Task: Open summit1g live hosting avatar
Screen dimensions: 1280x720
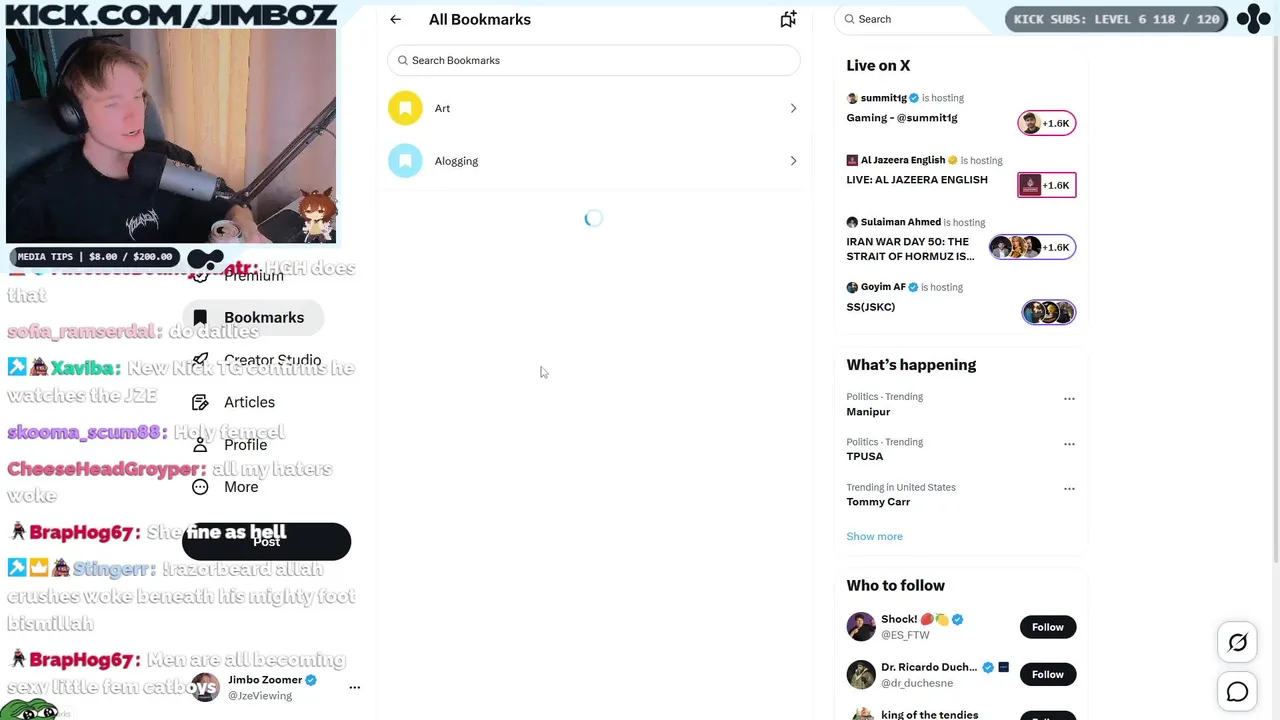Action: [1046, 123]
